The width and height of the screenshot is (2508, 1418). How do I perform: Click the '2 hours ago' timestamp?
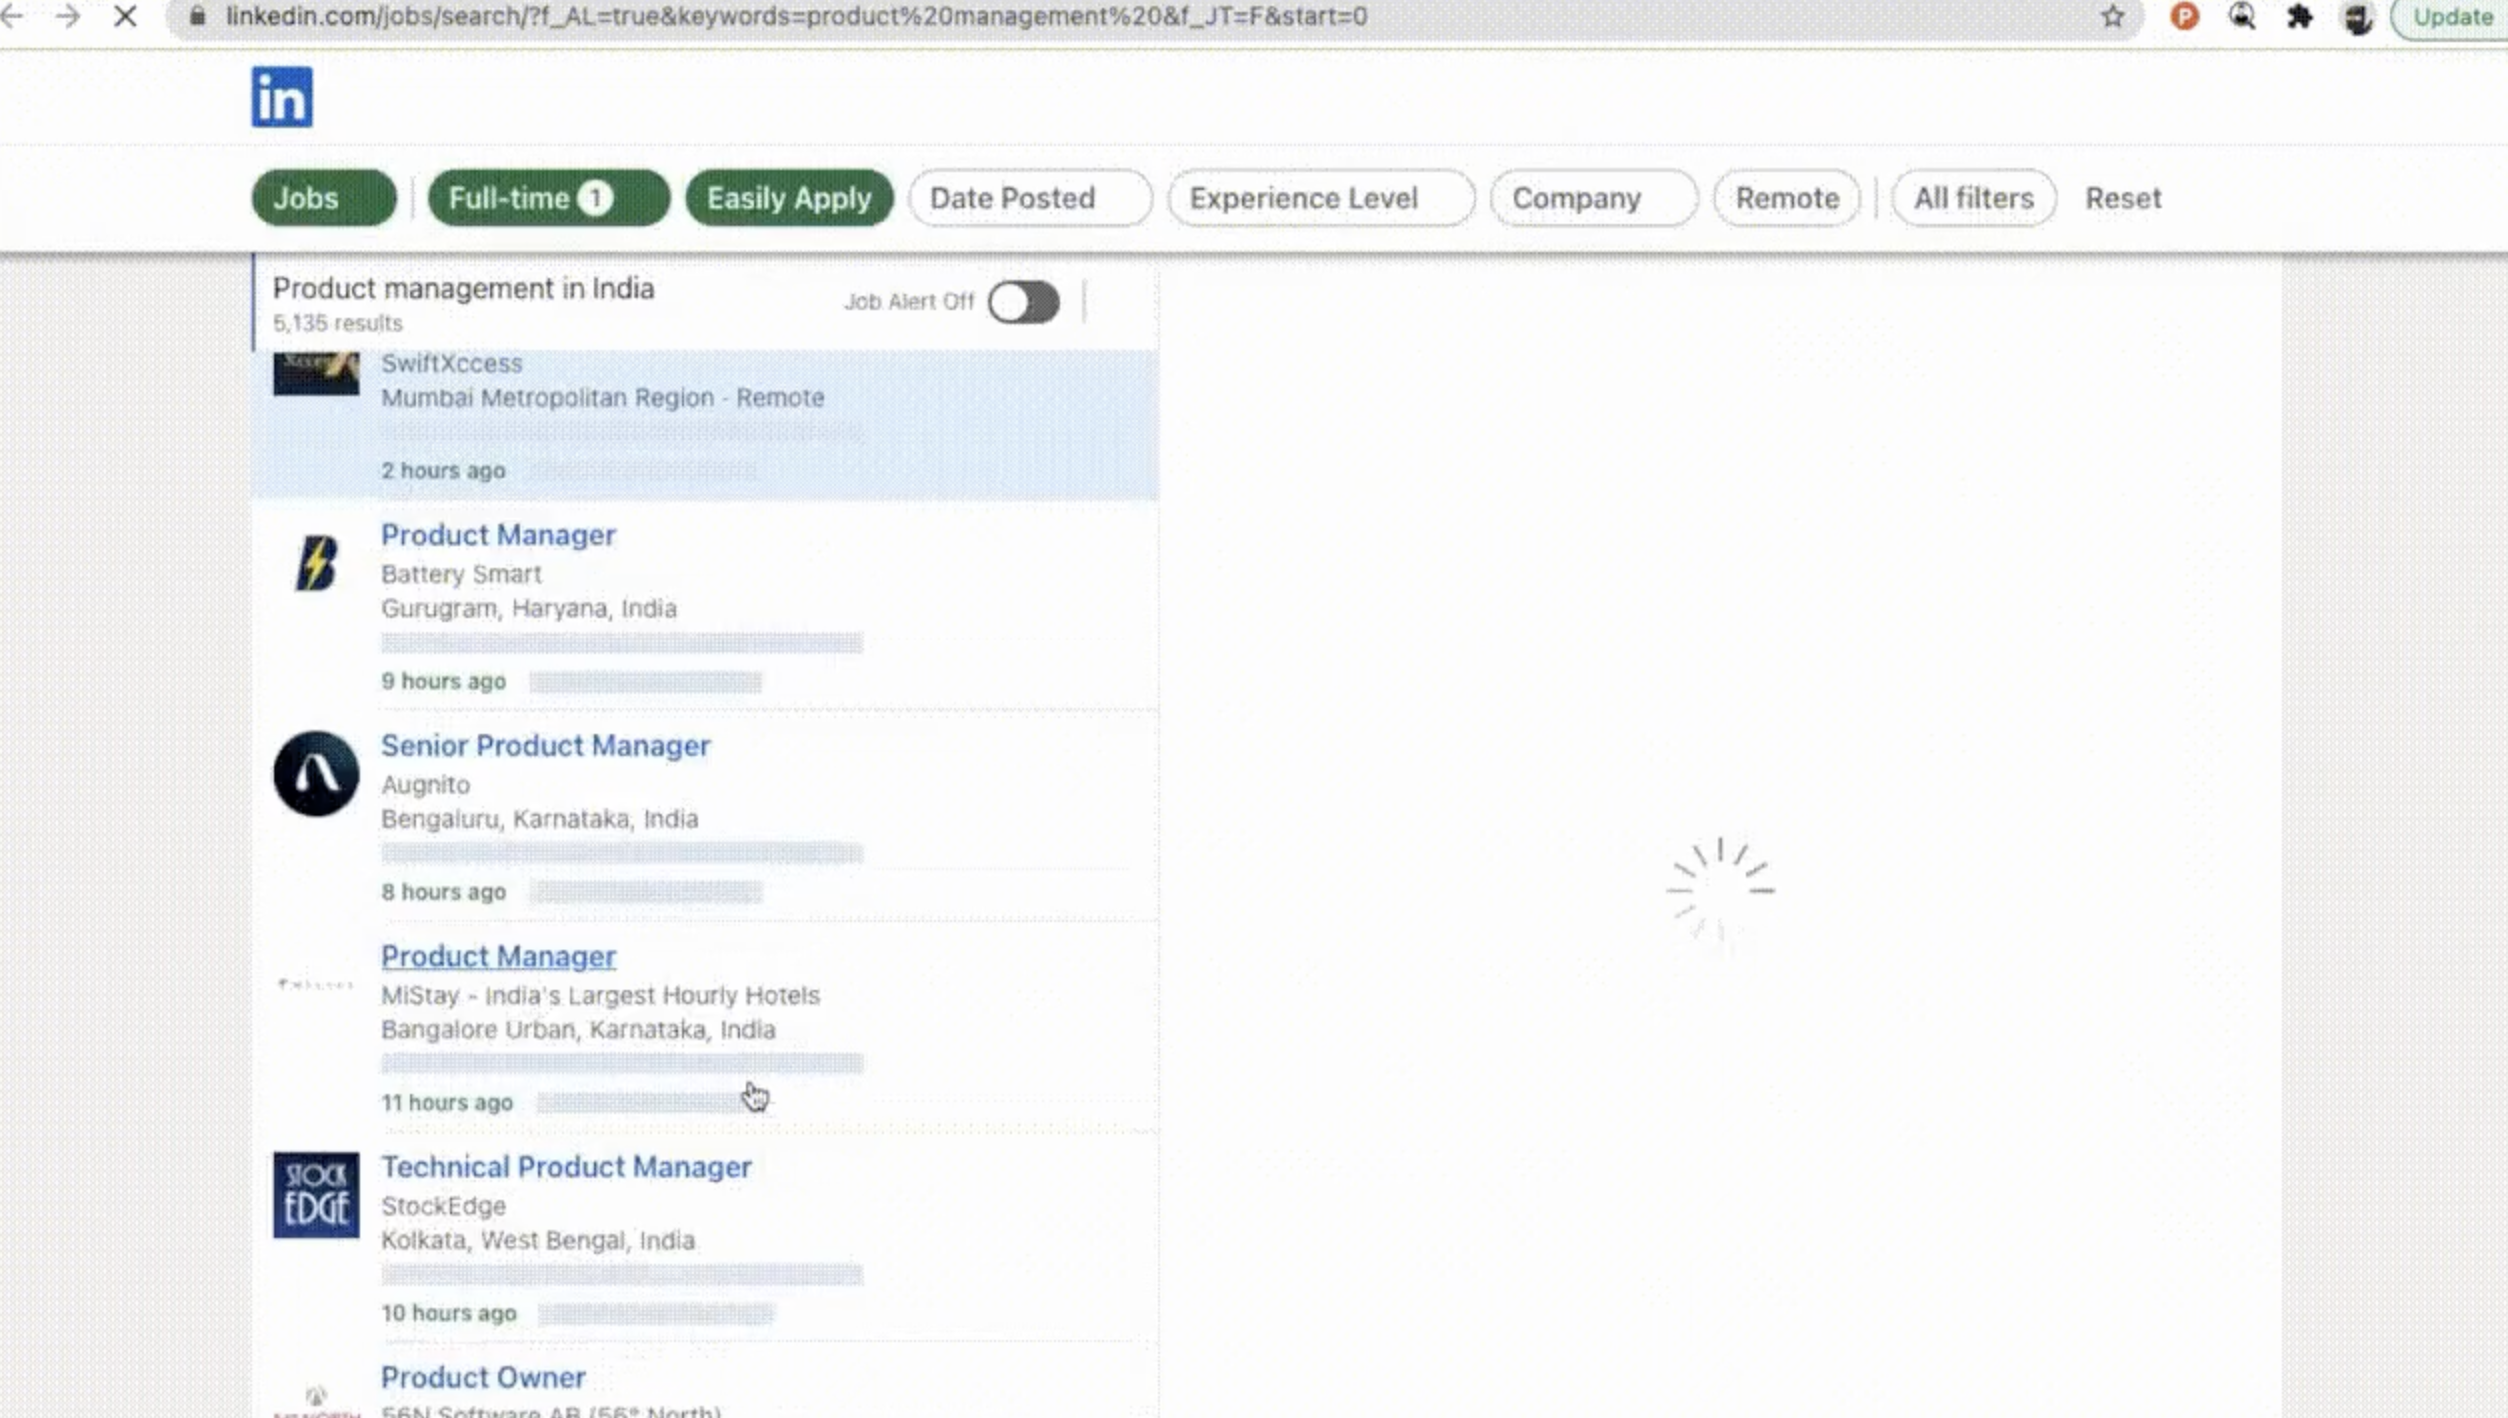pyautogui.click(x=443, y=470)
